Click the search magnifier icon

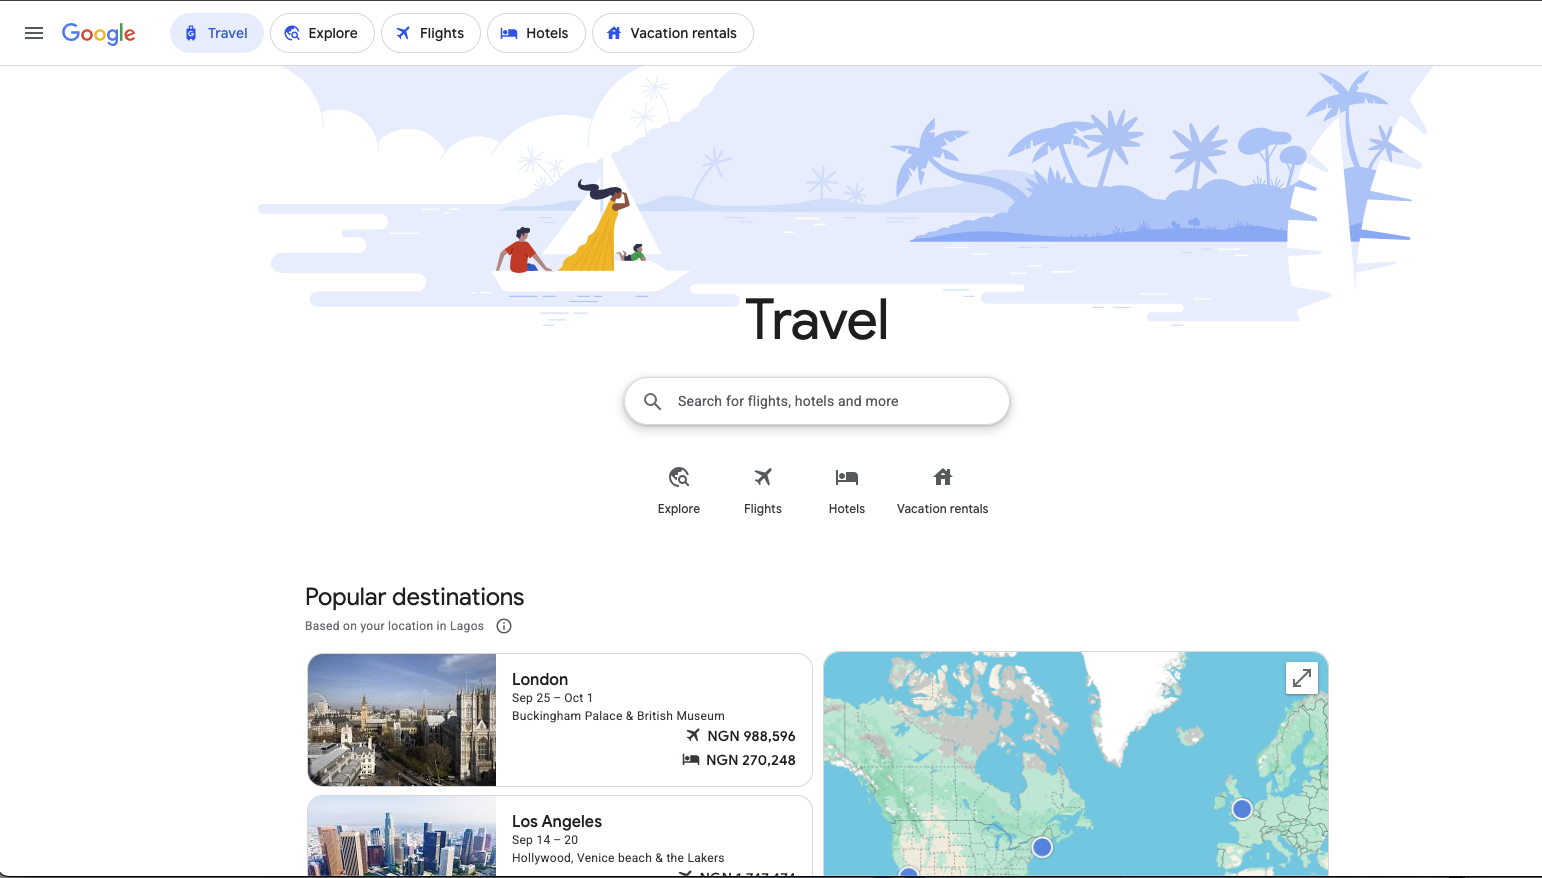click(x=652, y=401)
